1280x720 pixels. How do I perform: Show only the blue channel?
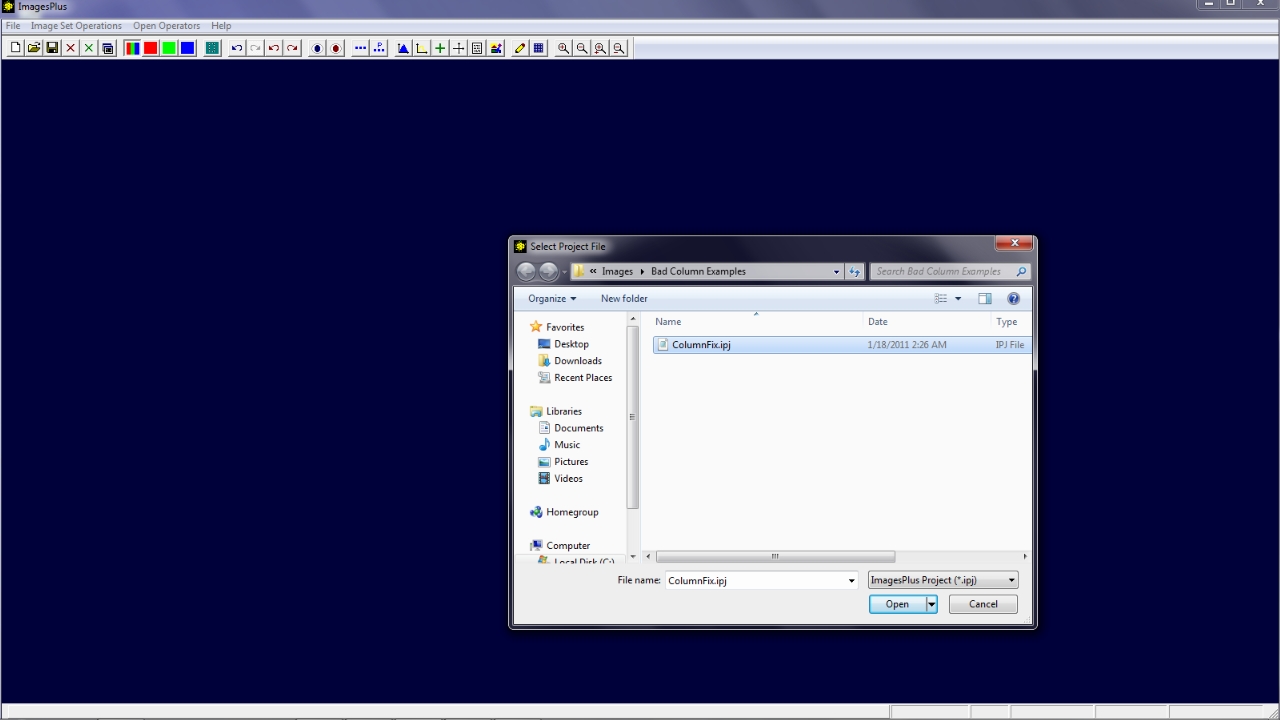(187, 48)
